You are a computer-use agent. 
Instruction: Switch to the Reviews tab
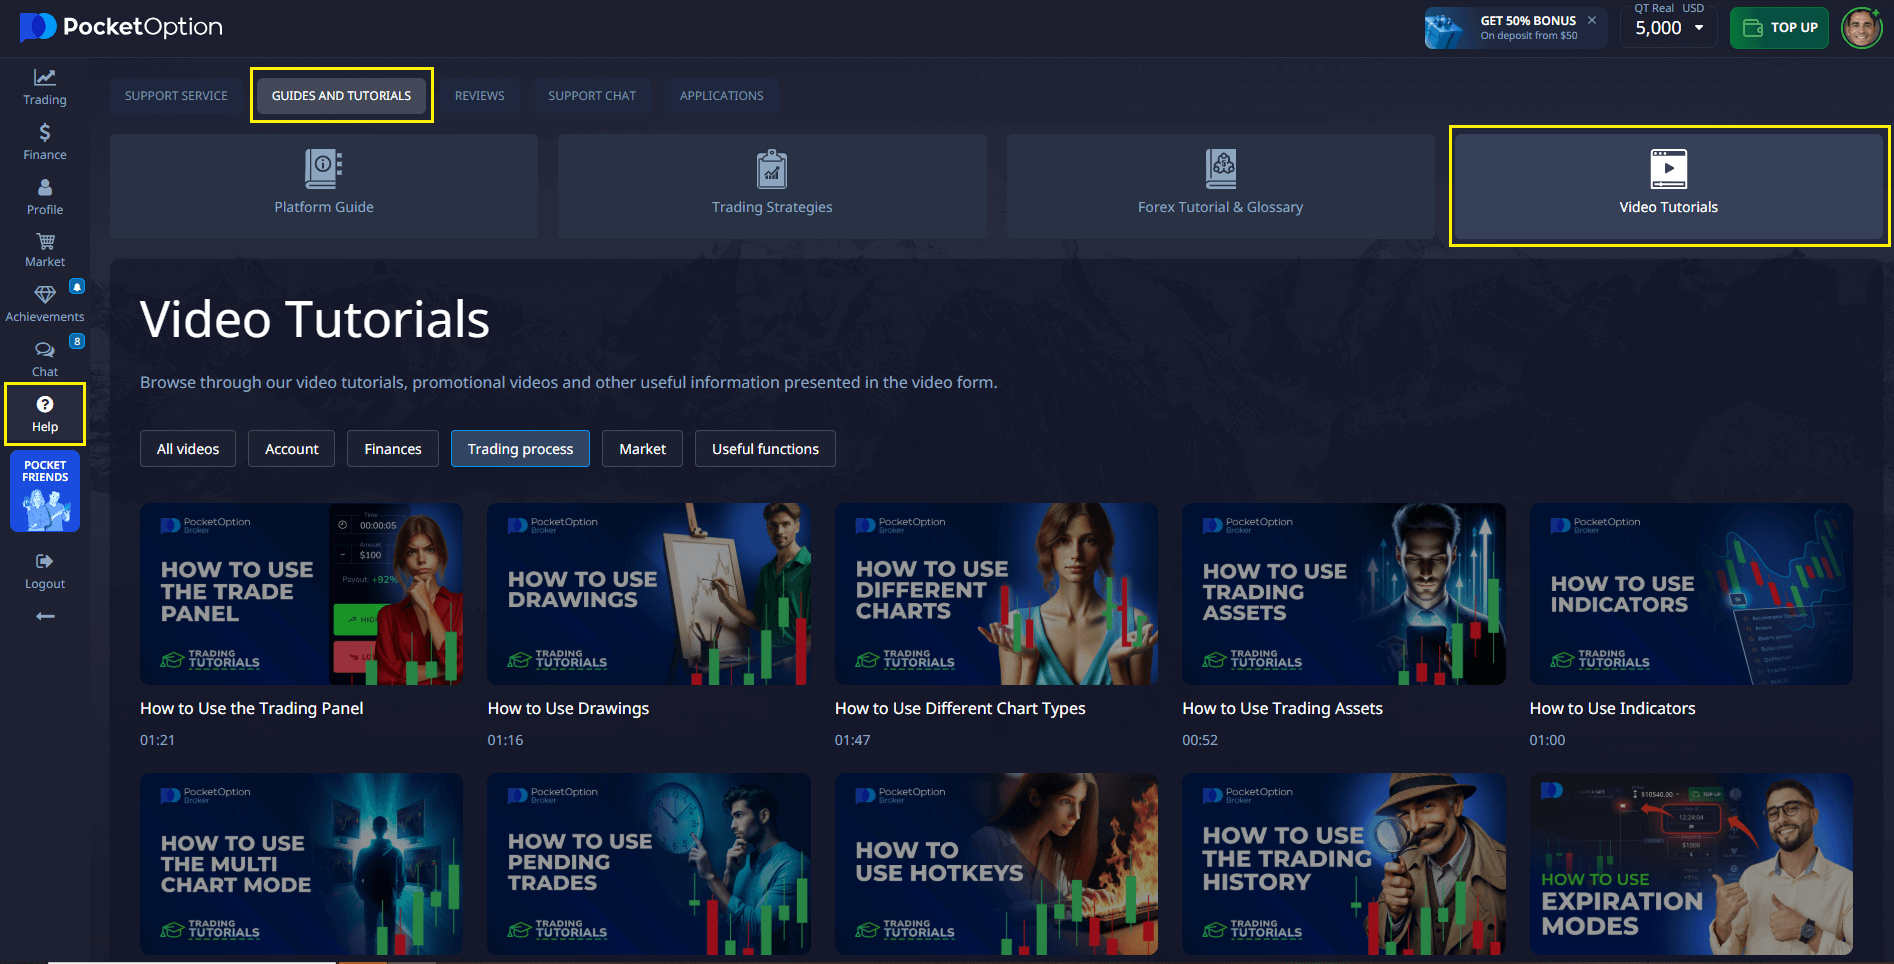point(479,96)
